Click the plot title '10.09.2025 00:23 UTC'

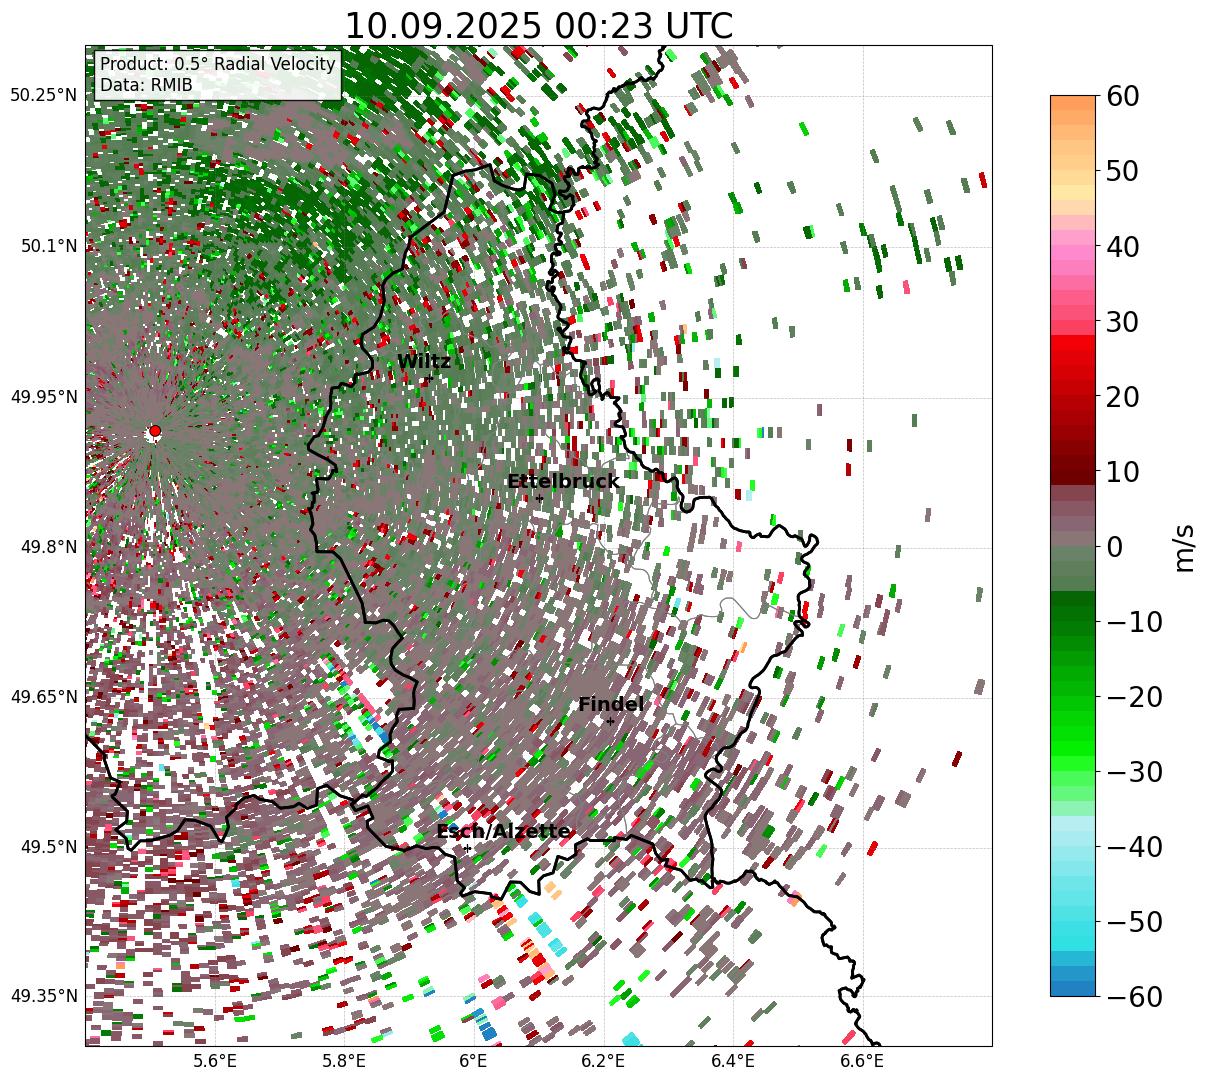tap(538, 25)
